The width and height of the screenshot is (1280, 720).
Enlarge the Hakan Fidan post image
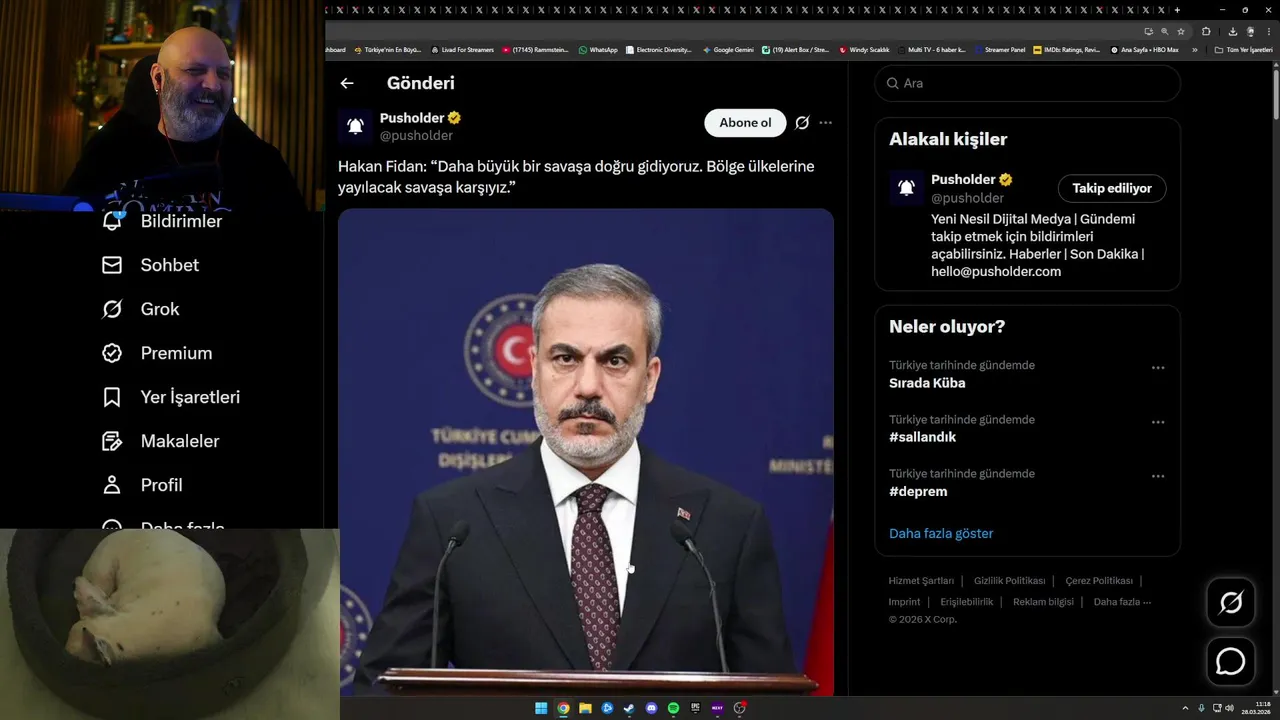click(586, 452)
